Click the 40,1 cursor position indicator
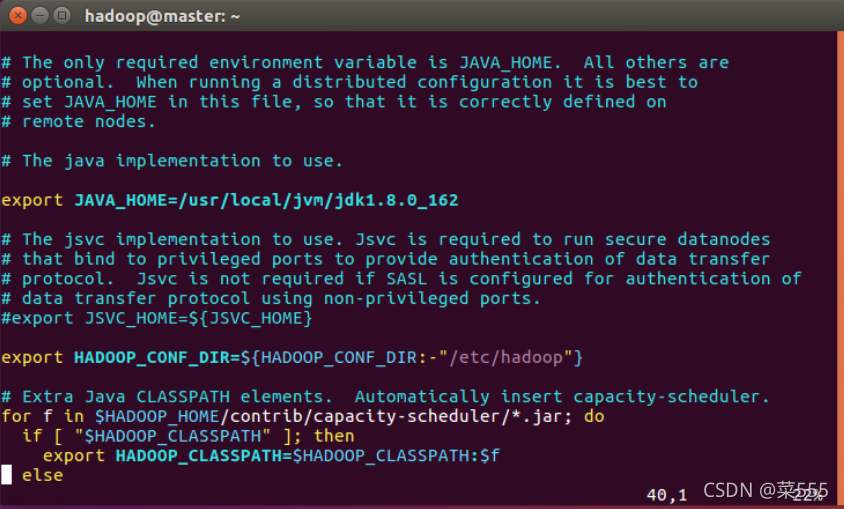 [x=667, y=494]
